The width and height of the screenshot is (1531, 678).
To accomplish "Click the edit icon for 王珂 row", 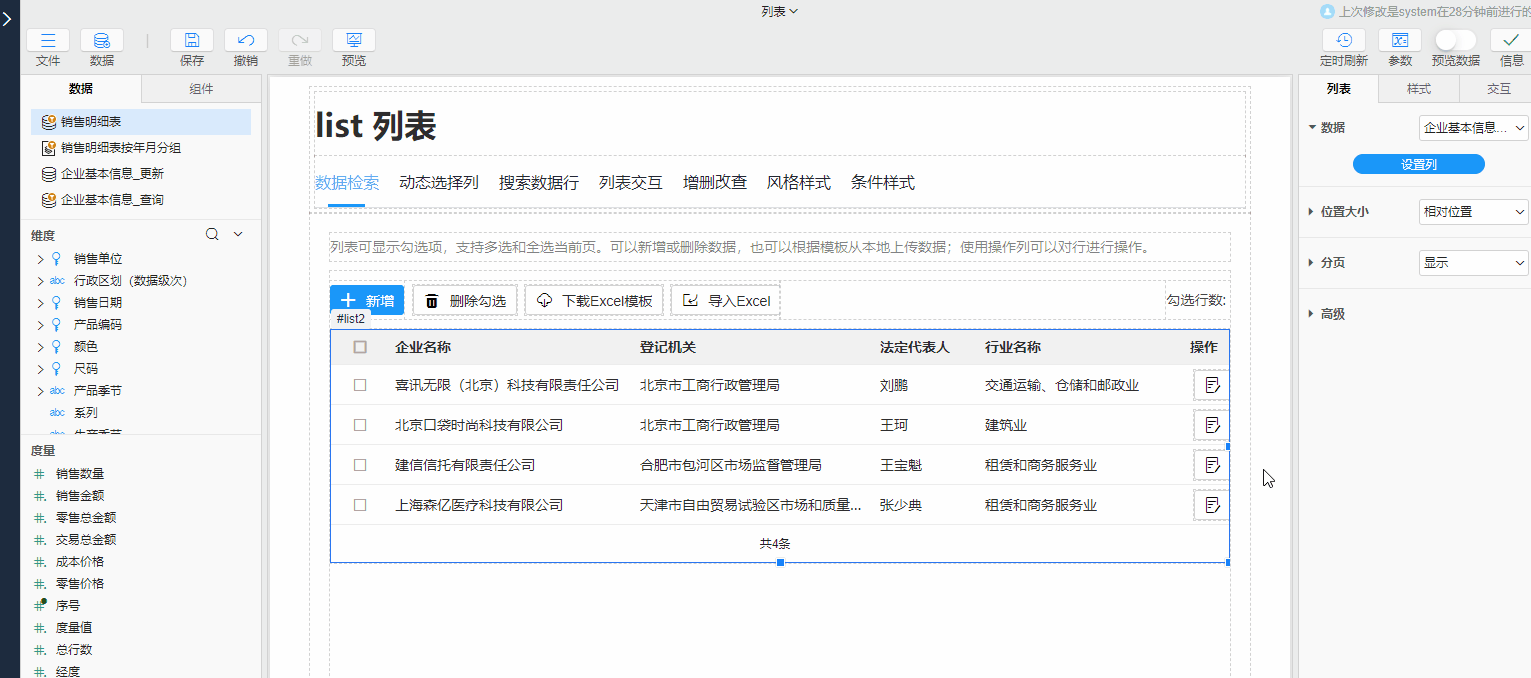I will tap(1212, 425).
